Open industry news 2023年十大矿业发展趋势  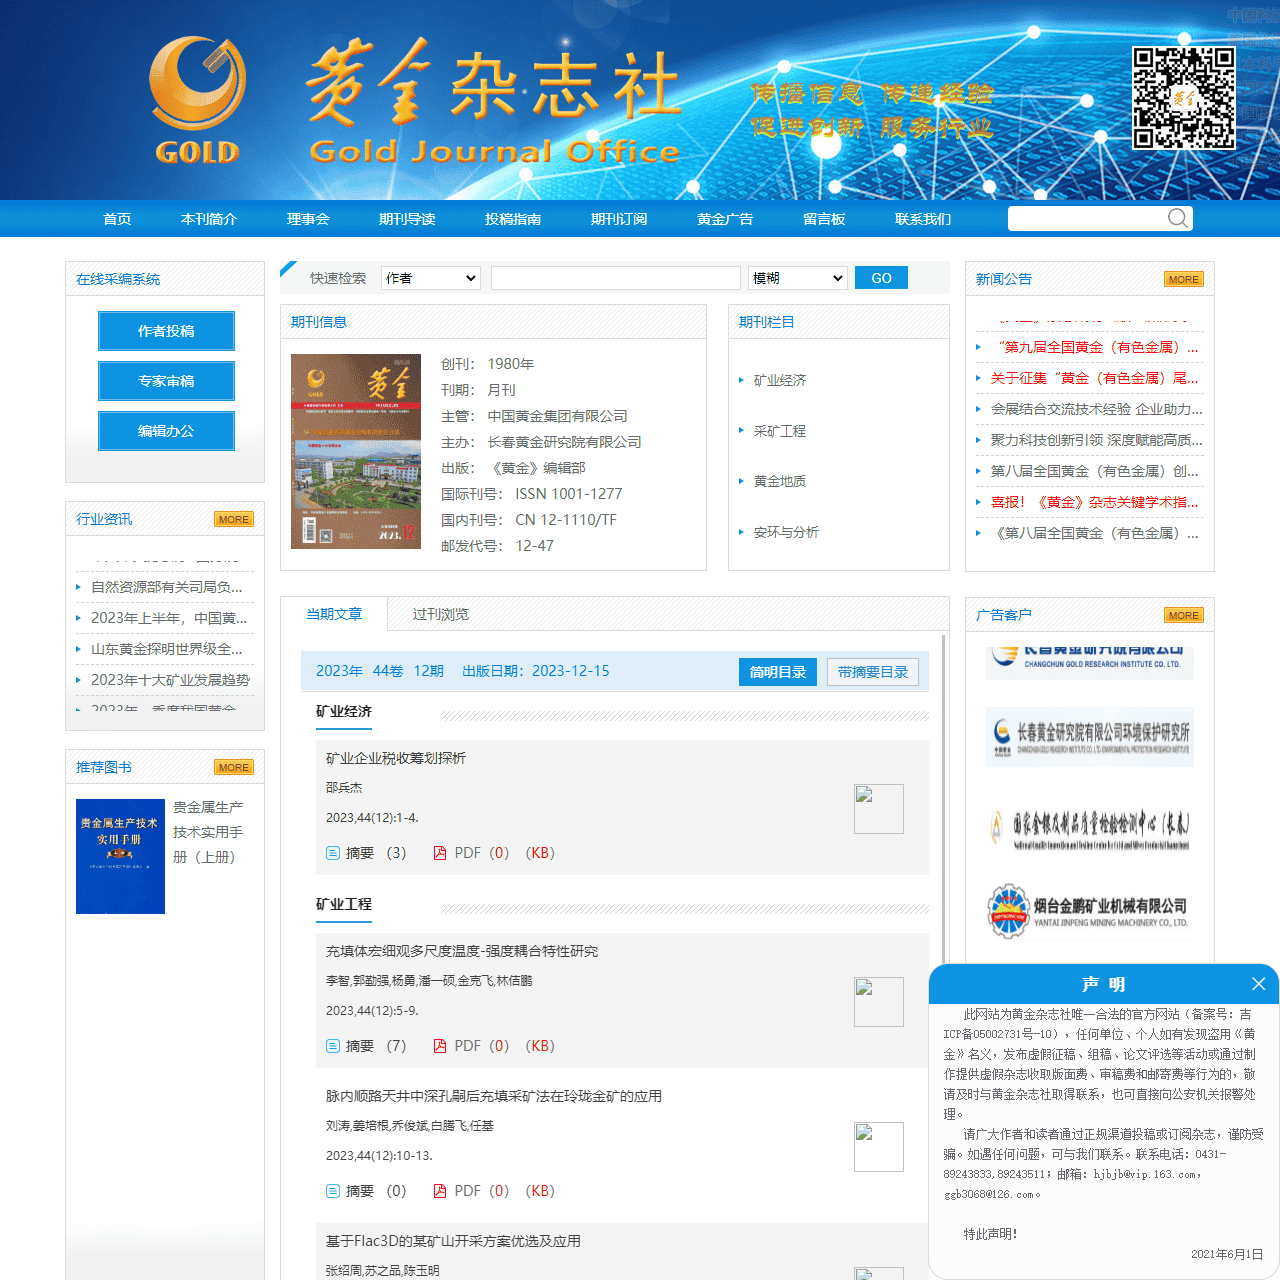[x=170, y=680]
